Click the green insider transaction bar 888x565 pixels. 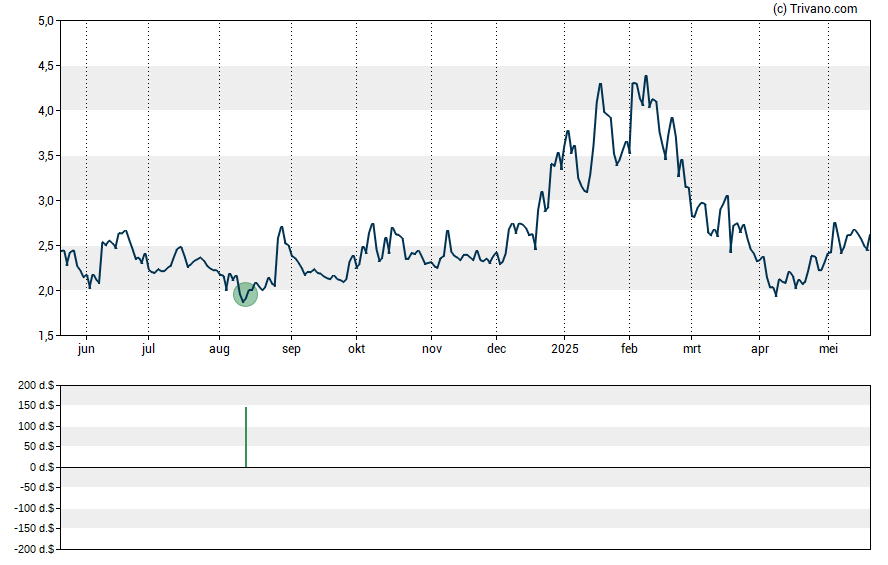(246, 437)
